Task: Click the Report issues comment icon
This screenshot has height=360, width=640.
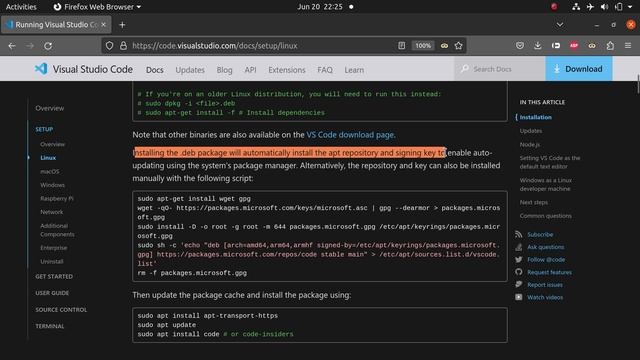Action: (x=518, y=284)
